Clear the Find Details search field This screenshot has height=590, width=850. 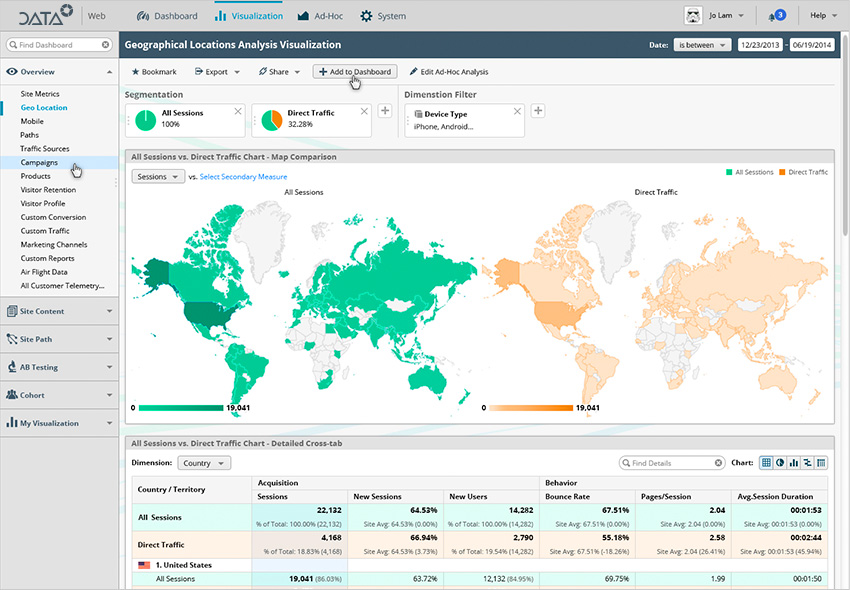coord(717,463)
